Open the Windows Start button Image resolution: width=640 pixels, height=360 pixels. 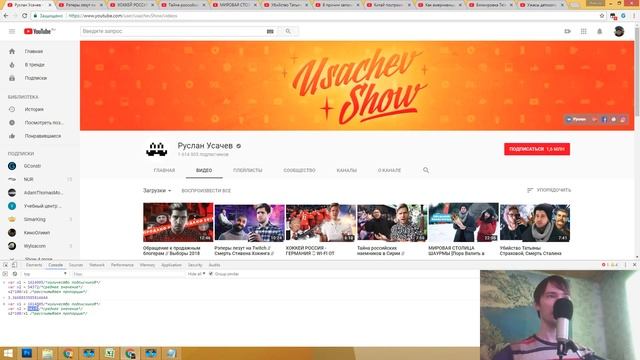pyautogui.click(x=8, y=353)
